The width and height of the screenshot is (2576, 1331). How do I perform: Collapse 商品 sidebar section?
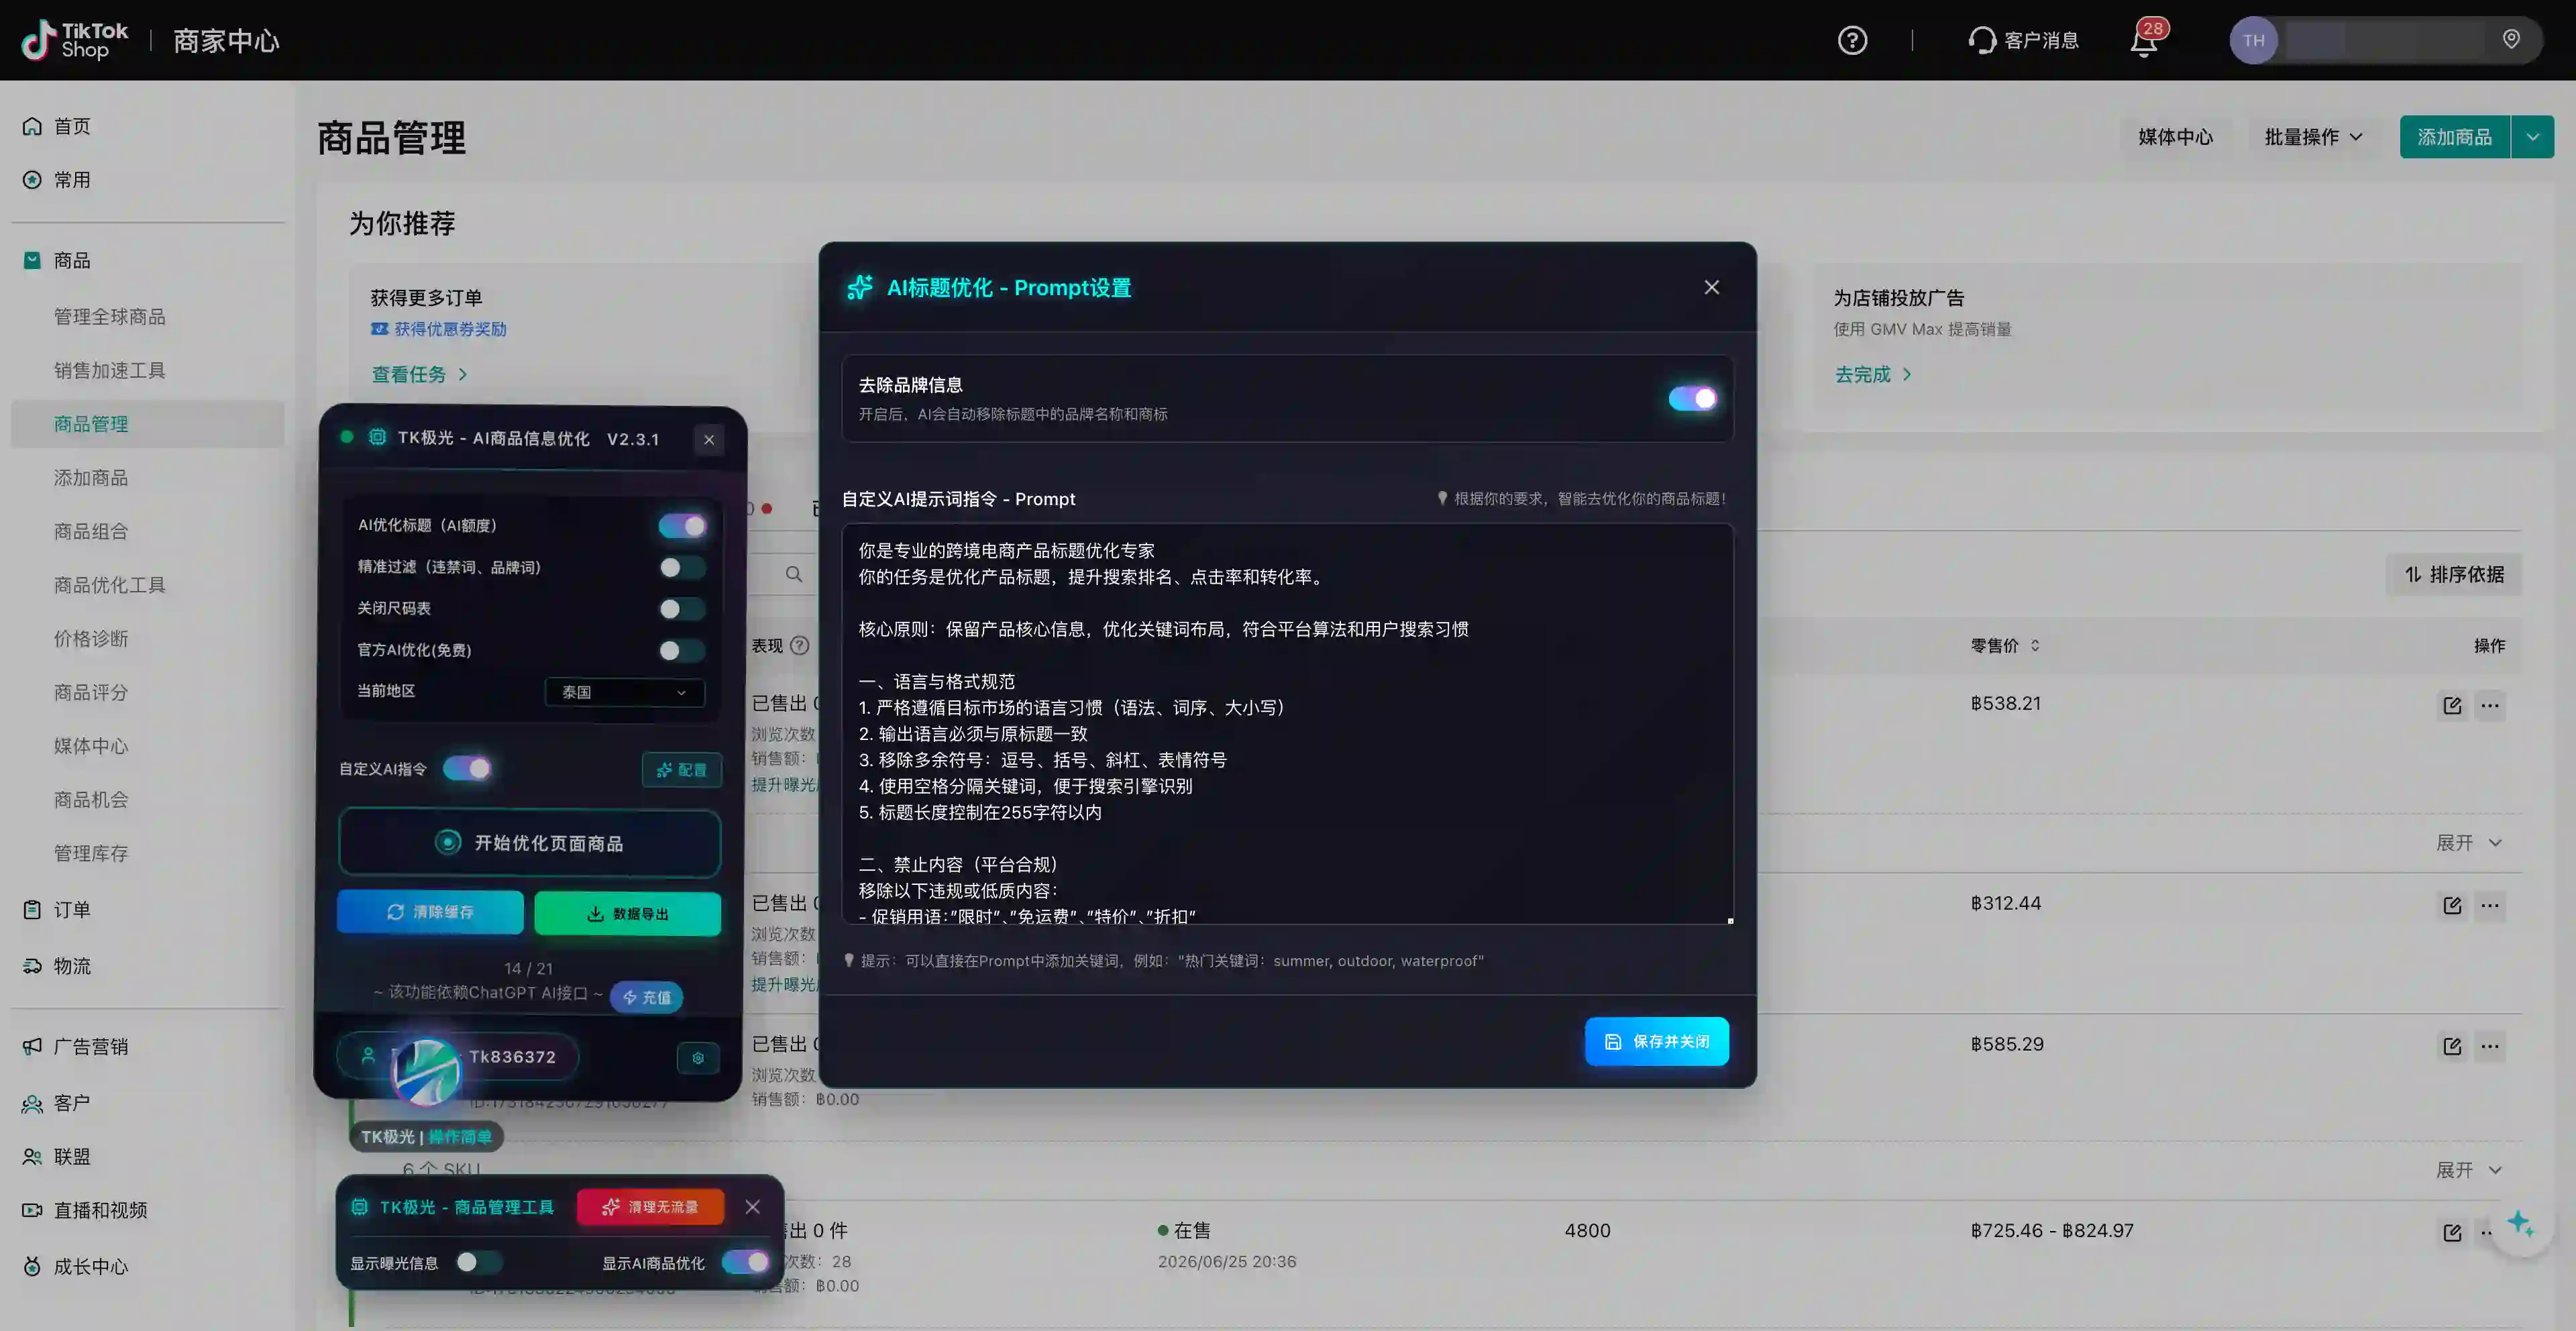pos(72,260)
